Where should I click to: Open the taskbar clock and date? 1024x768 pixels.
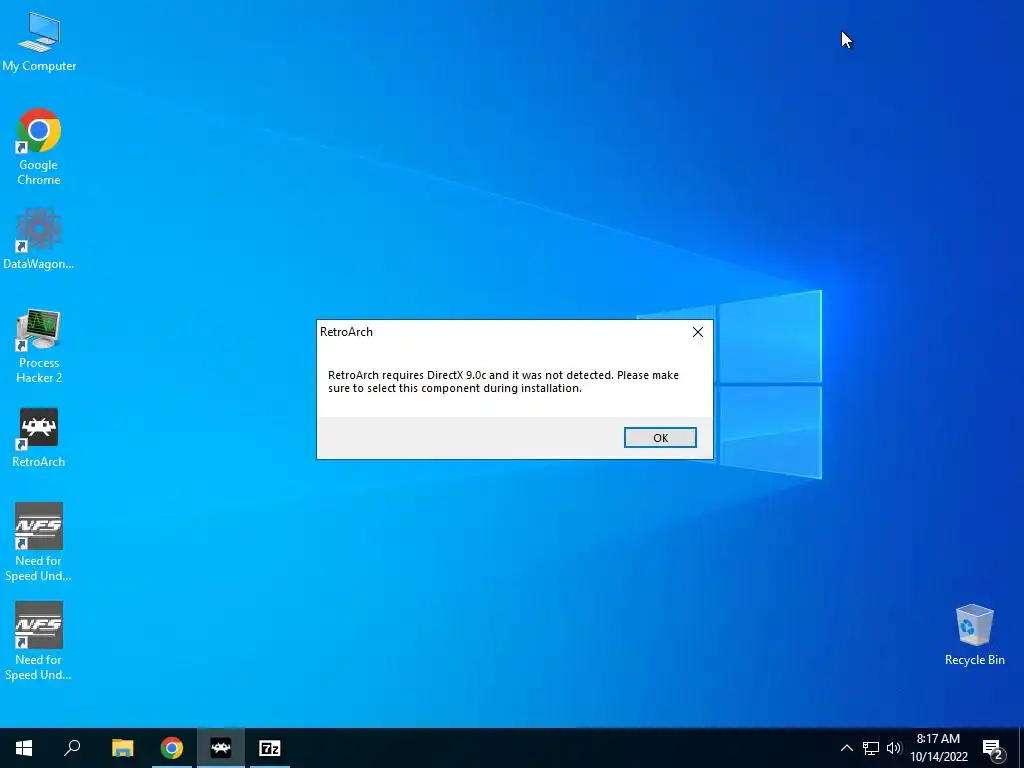click(938, 748)
